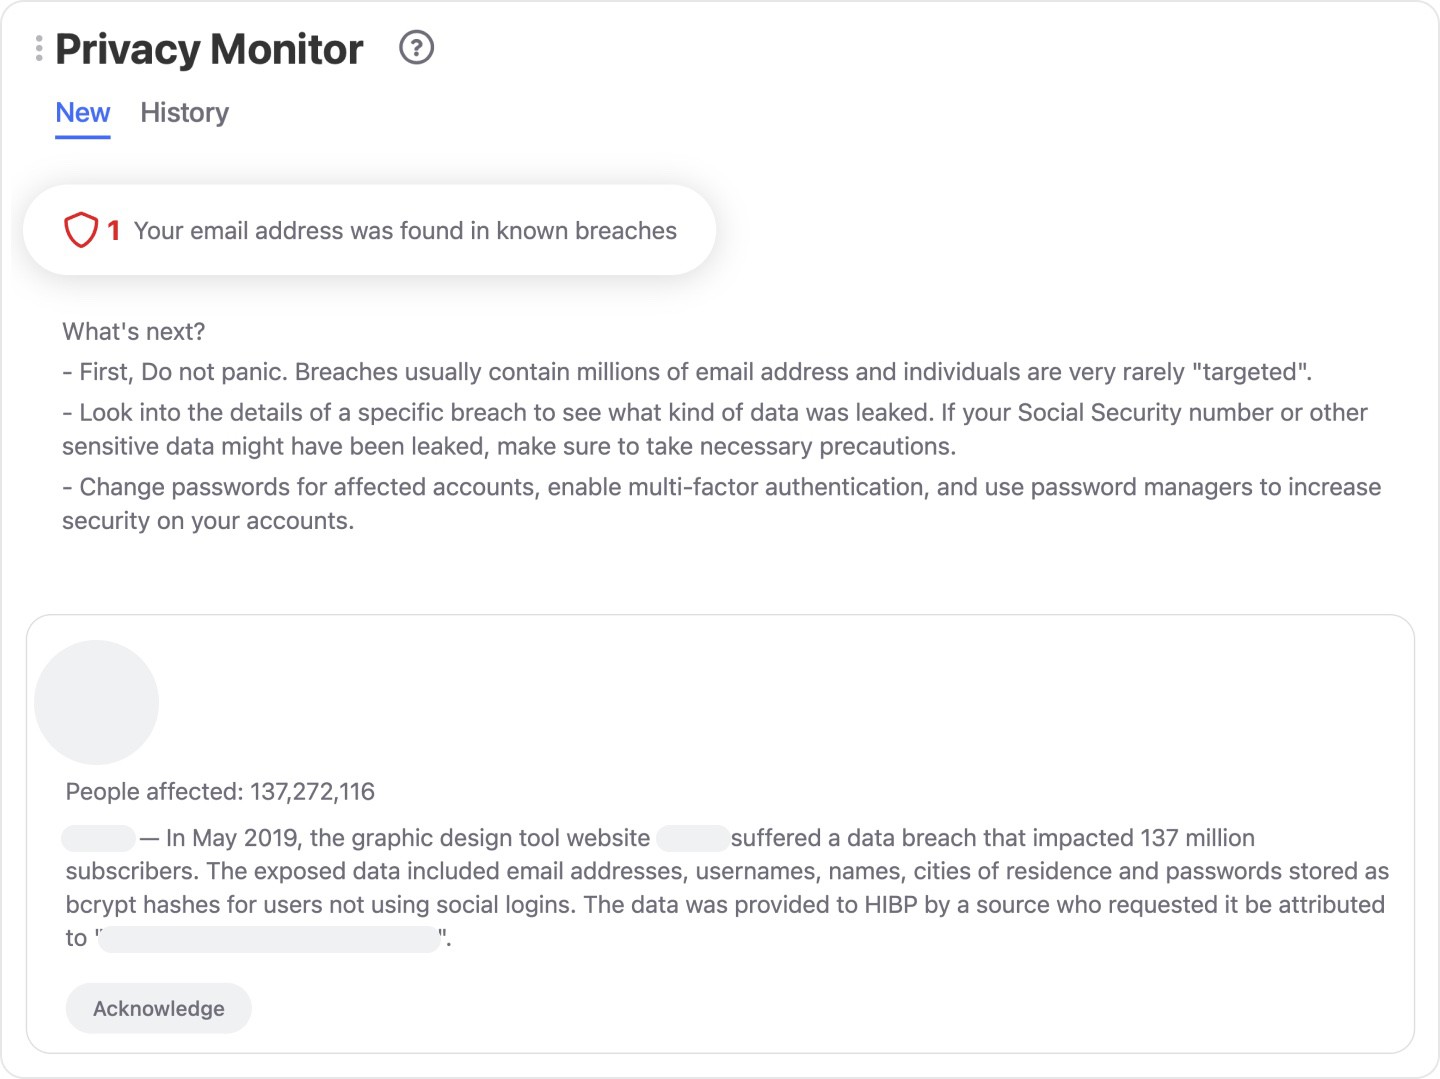
Task: Click the redacted breach name before the dash
Action: (x=98, y=838)
